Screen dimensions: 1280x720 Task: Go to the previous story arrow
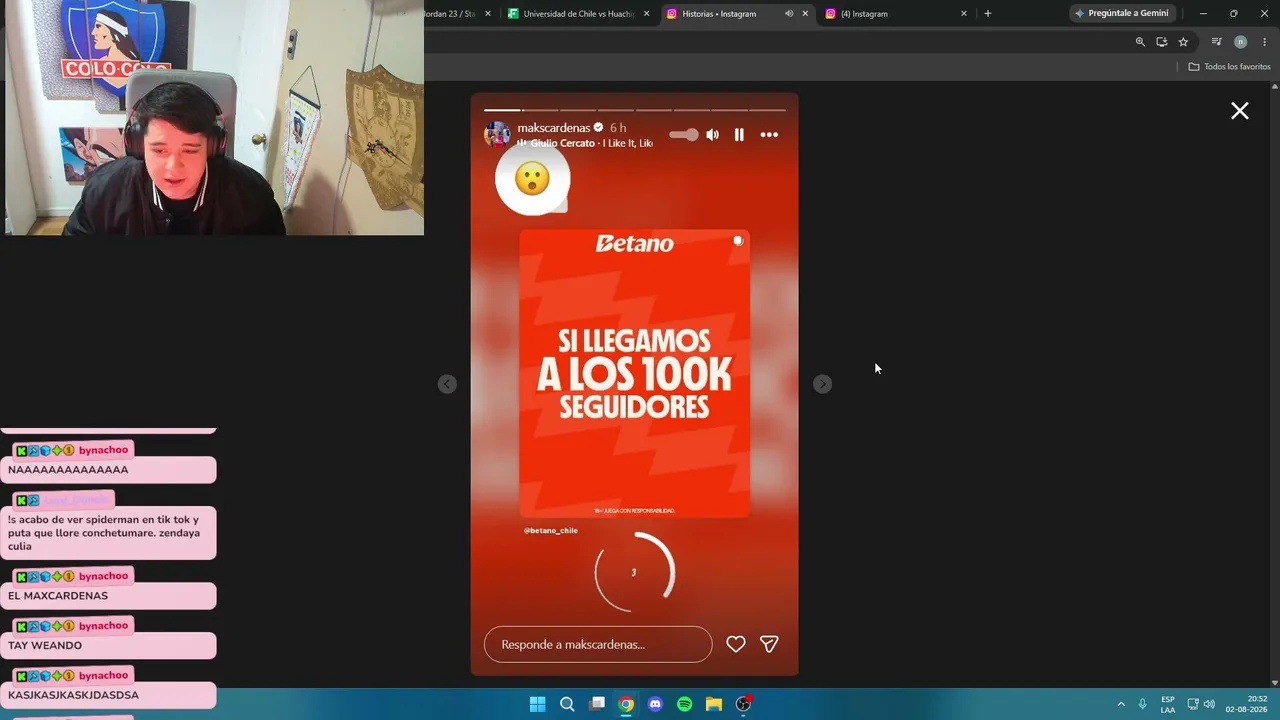pyautogui.click(x=447, y=384)
